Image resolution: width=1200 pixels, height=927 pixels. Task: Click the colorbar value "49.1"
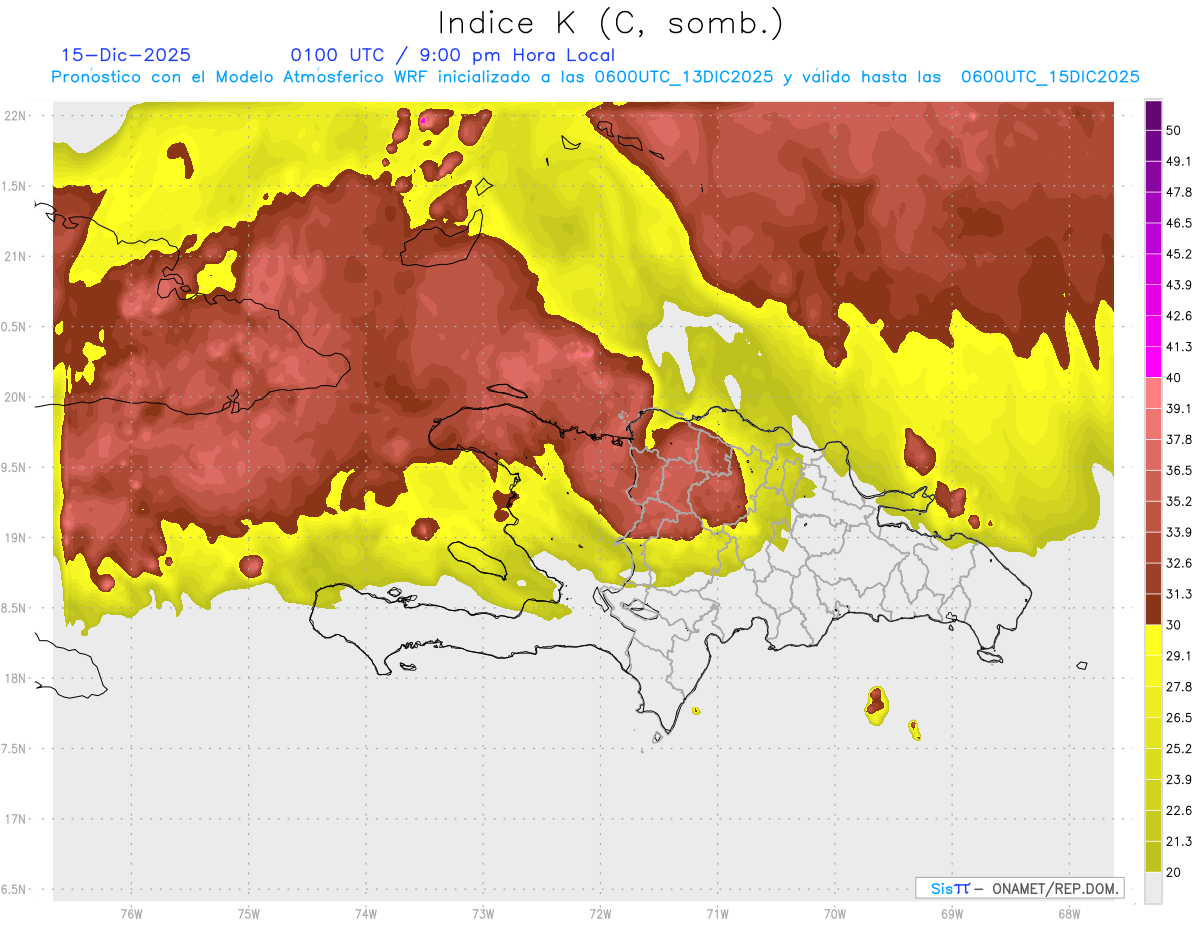pos(1179,161)
